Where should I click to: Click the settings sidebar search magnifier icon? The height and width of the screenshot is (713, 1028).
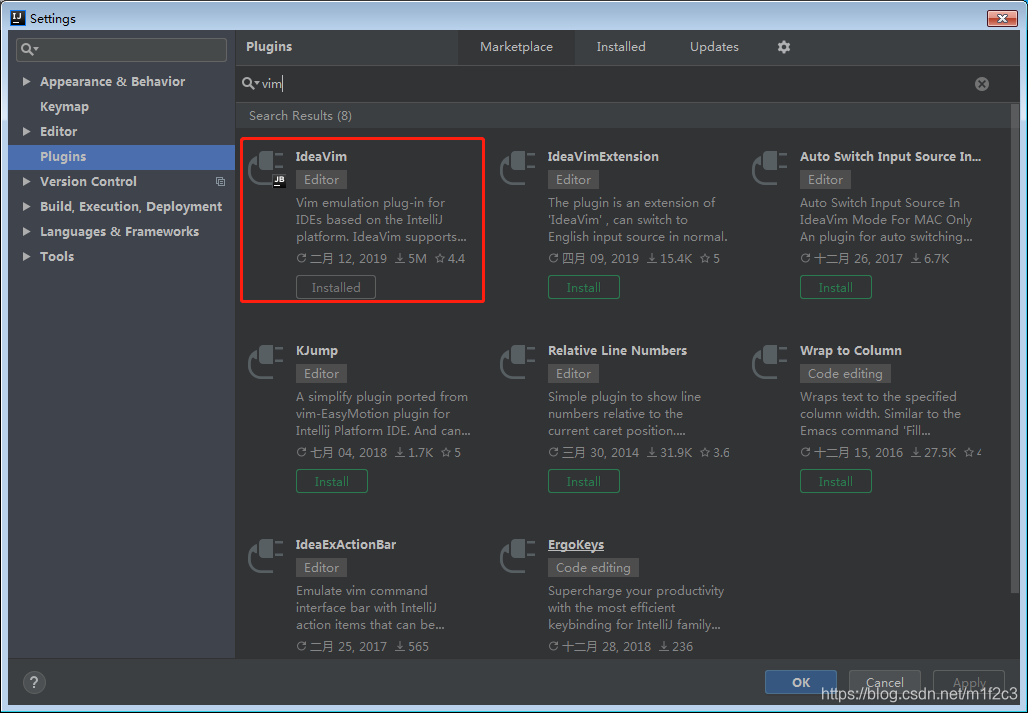pos(30,49)
